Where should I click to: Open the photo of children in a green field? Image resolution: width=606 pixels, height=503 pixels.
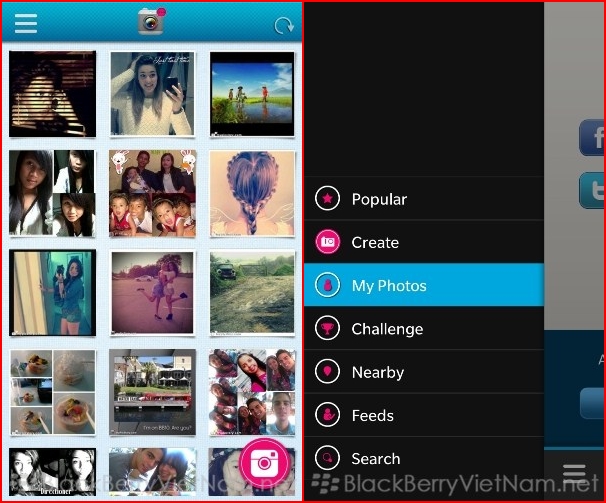coord(252,95)
